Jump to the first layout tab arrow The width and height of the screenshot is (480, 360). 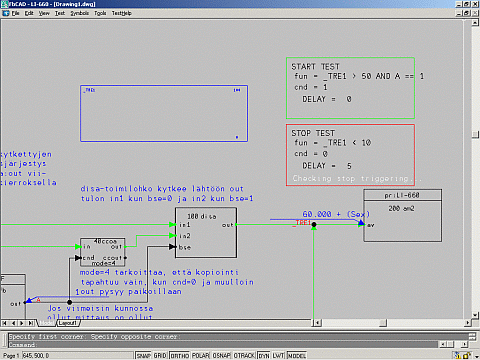click(x=5, y=323)
